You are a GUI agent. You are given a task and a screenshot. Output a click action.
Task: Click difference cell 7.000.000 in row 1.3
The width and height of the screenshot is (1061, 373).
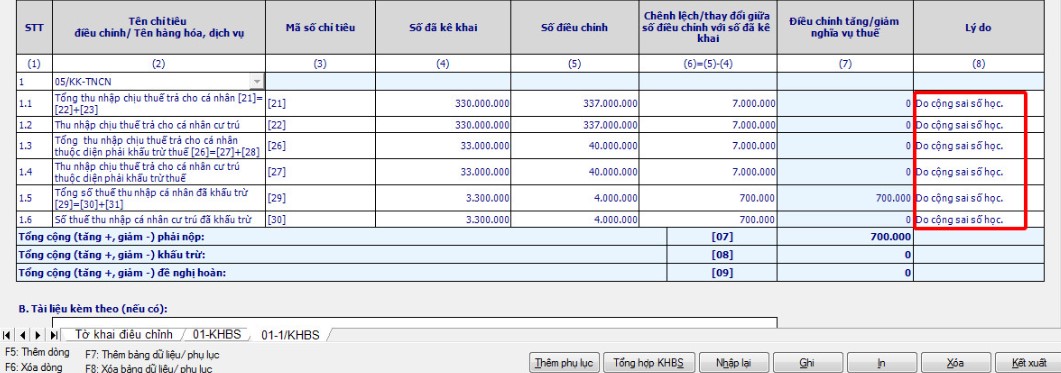click(708, 146)
